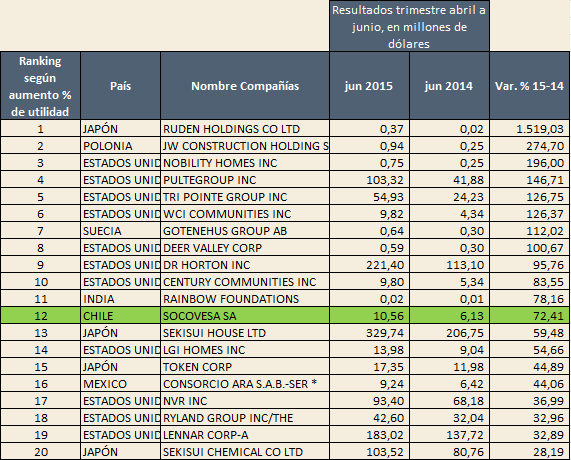Click SEKISUI CHEMICAL CO LTD cell
571x460 pixels.
coord(245,452)
